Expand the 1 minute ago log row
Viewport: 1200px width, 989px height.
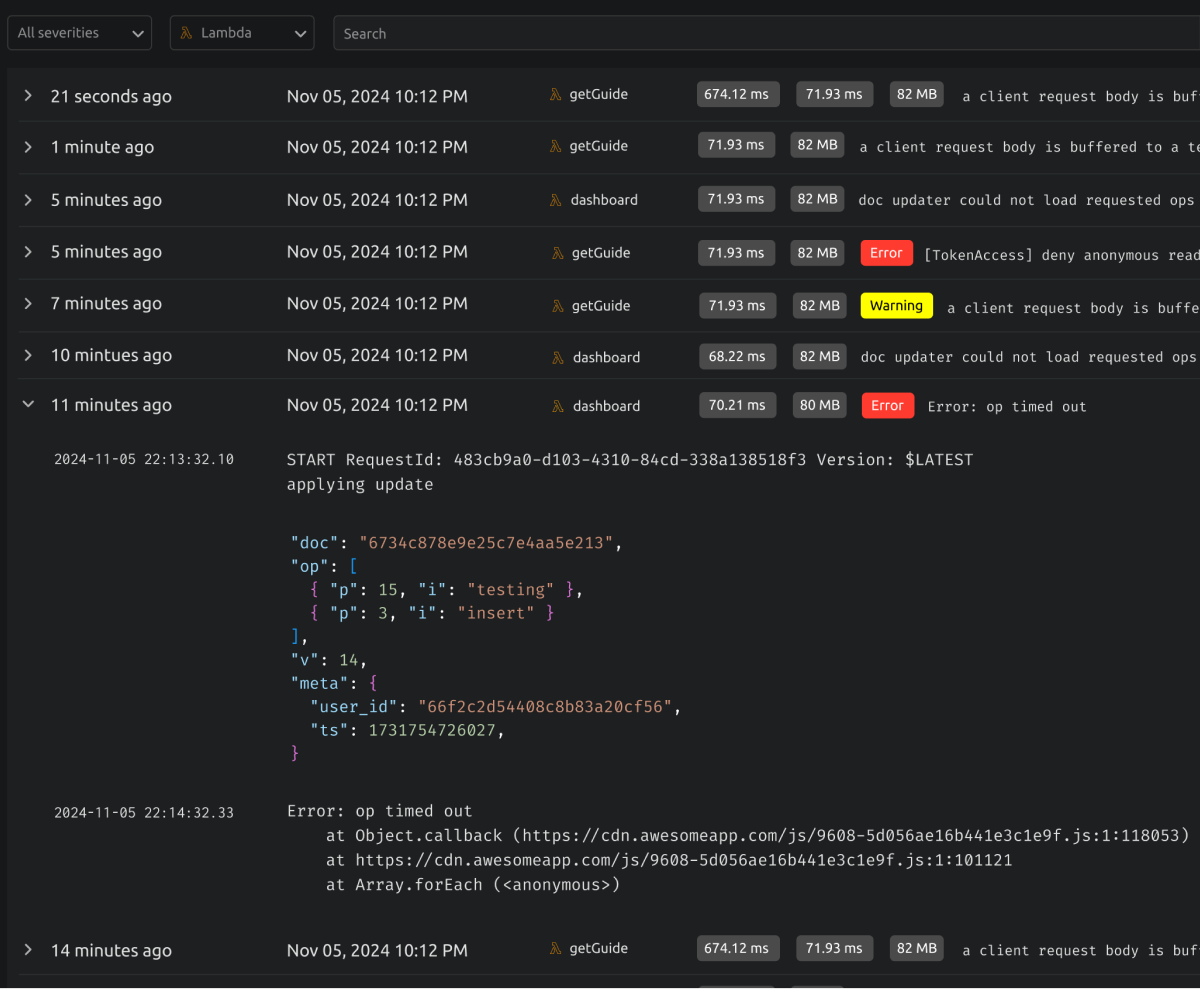pyautogui.click(x=28, y=147)
